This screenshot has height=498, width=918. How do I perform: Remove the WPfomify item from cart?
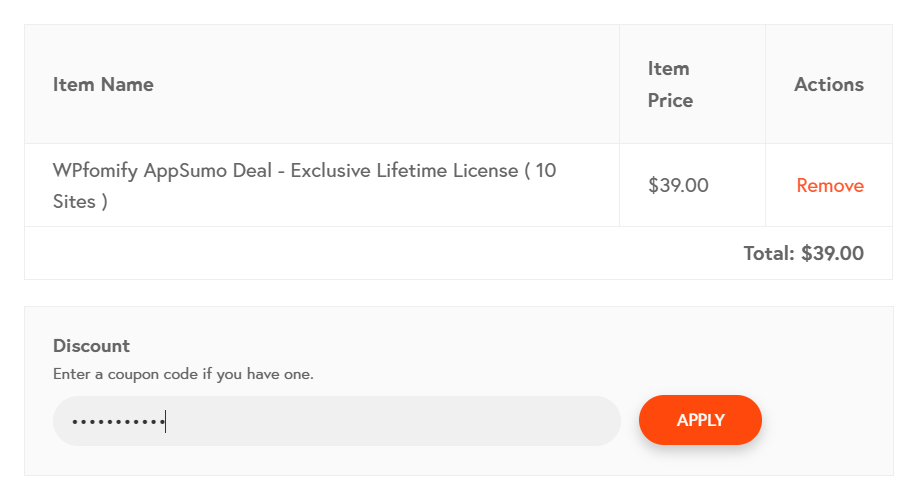(x=830, y=186)
